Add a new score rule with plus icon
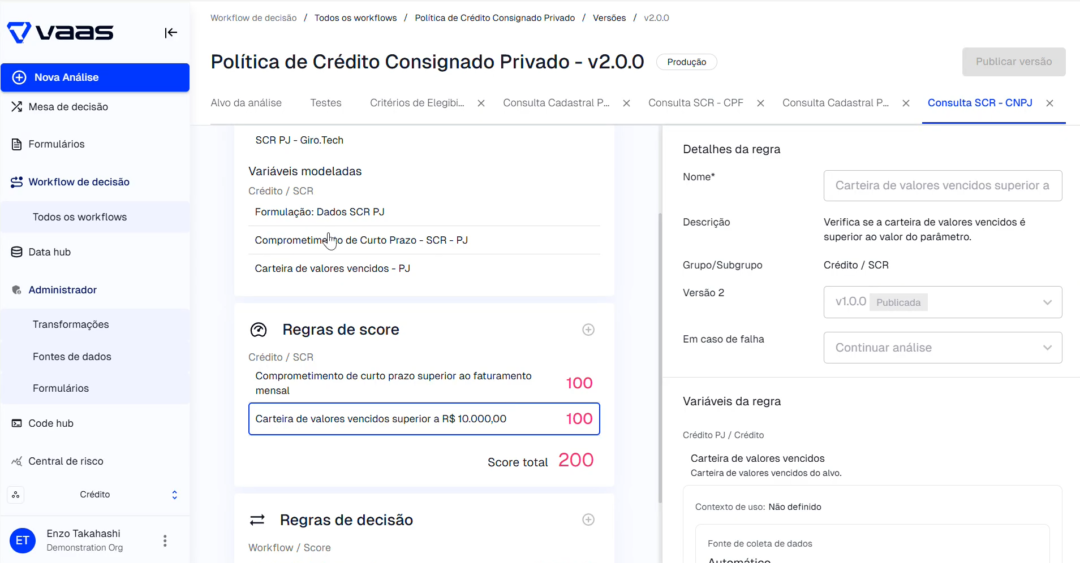The image size is (1080, 563). point(588,329)
